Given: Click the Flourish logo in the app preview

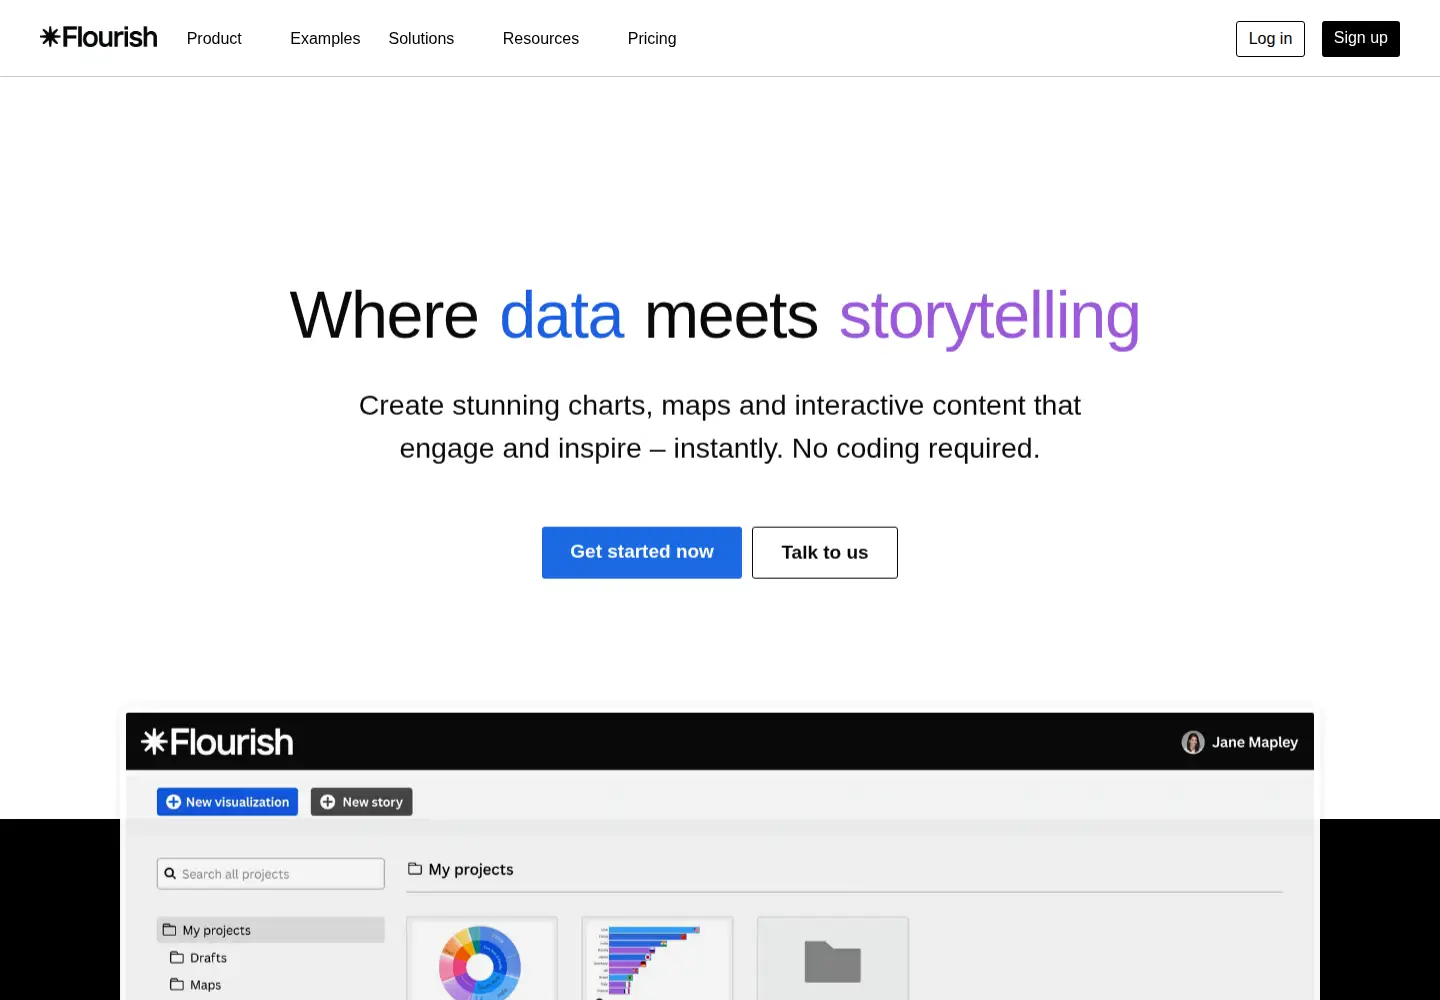Looking at the screenshot, I should [218, 742].
